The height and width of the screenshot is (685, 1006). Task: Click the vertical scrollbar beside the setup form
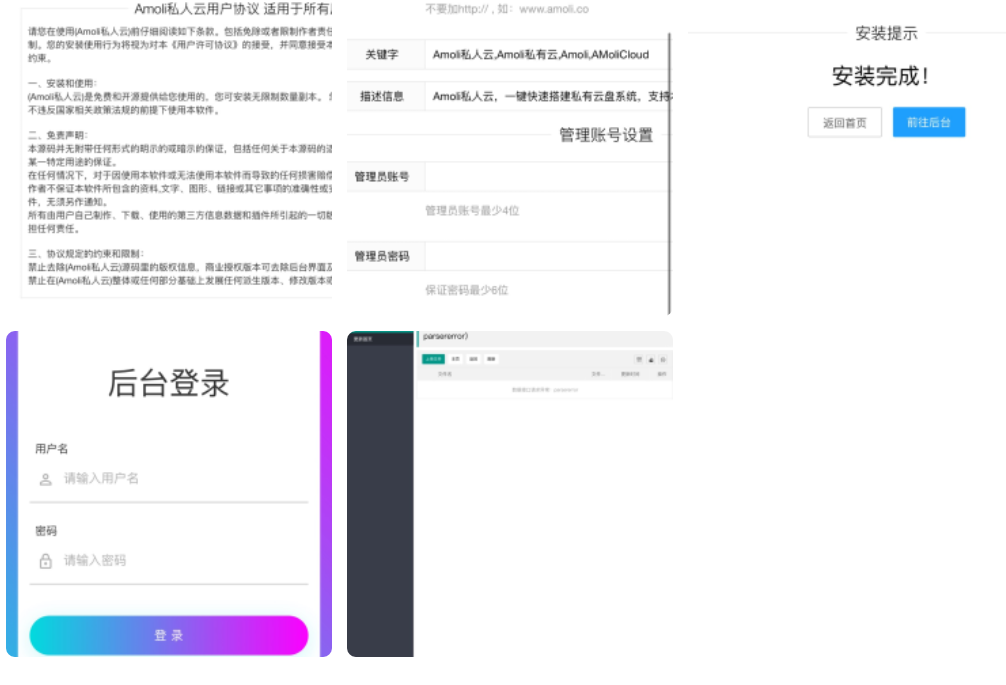pos(669,170)
